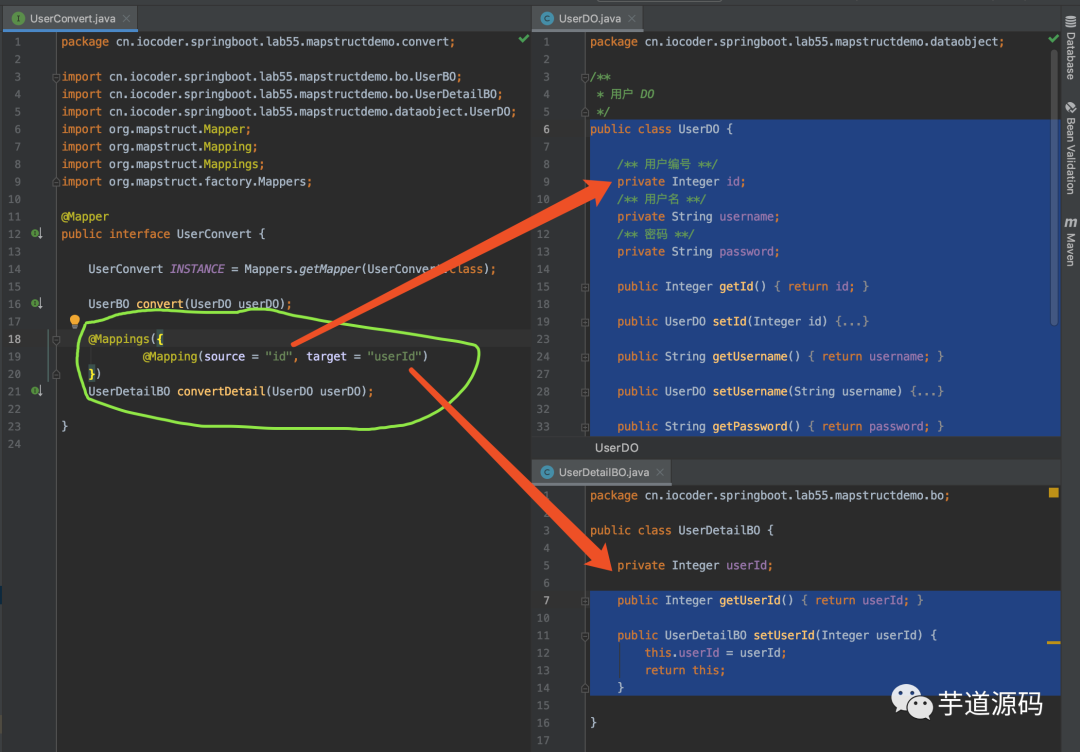Switch to the UserDetailBO.java tab
The width and height of the screenshot is (1080, 752).
pyautogui.click(x=603, y=472)
